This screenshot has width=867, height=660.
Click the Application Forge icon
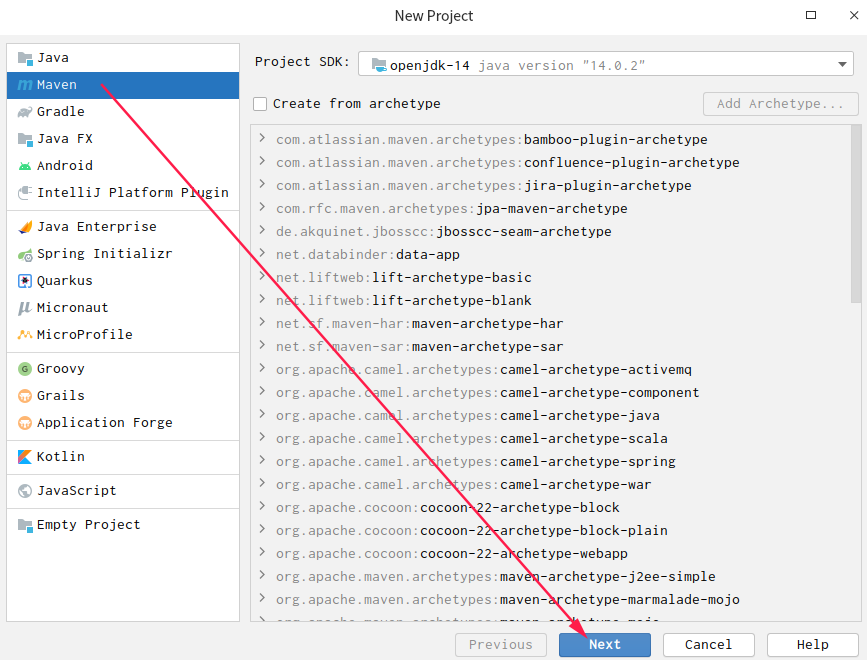click(25, 423)
